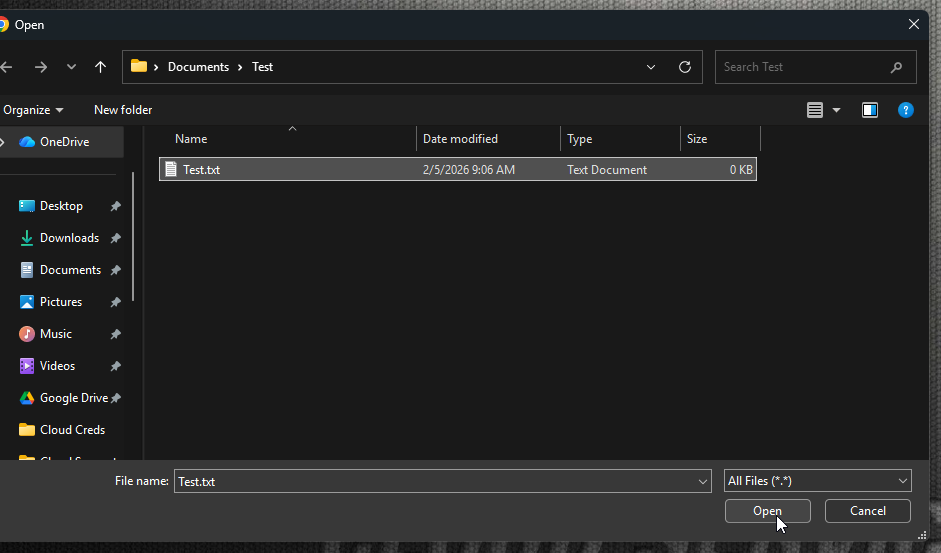Screen dimensions: 941x553
Task: Open Desktop in quick access
Action: (x=61, y=206)
